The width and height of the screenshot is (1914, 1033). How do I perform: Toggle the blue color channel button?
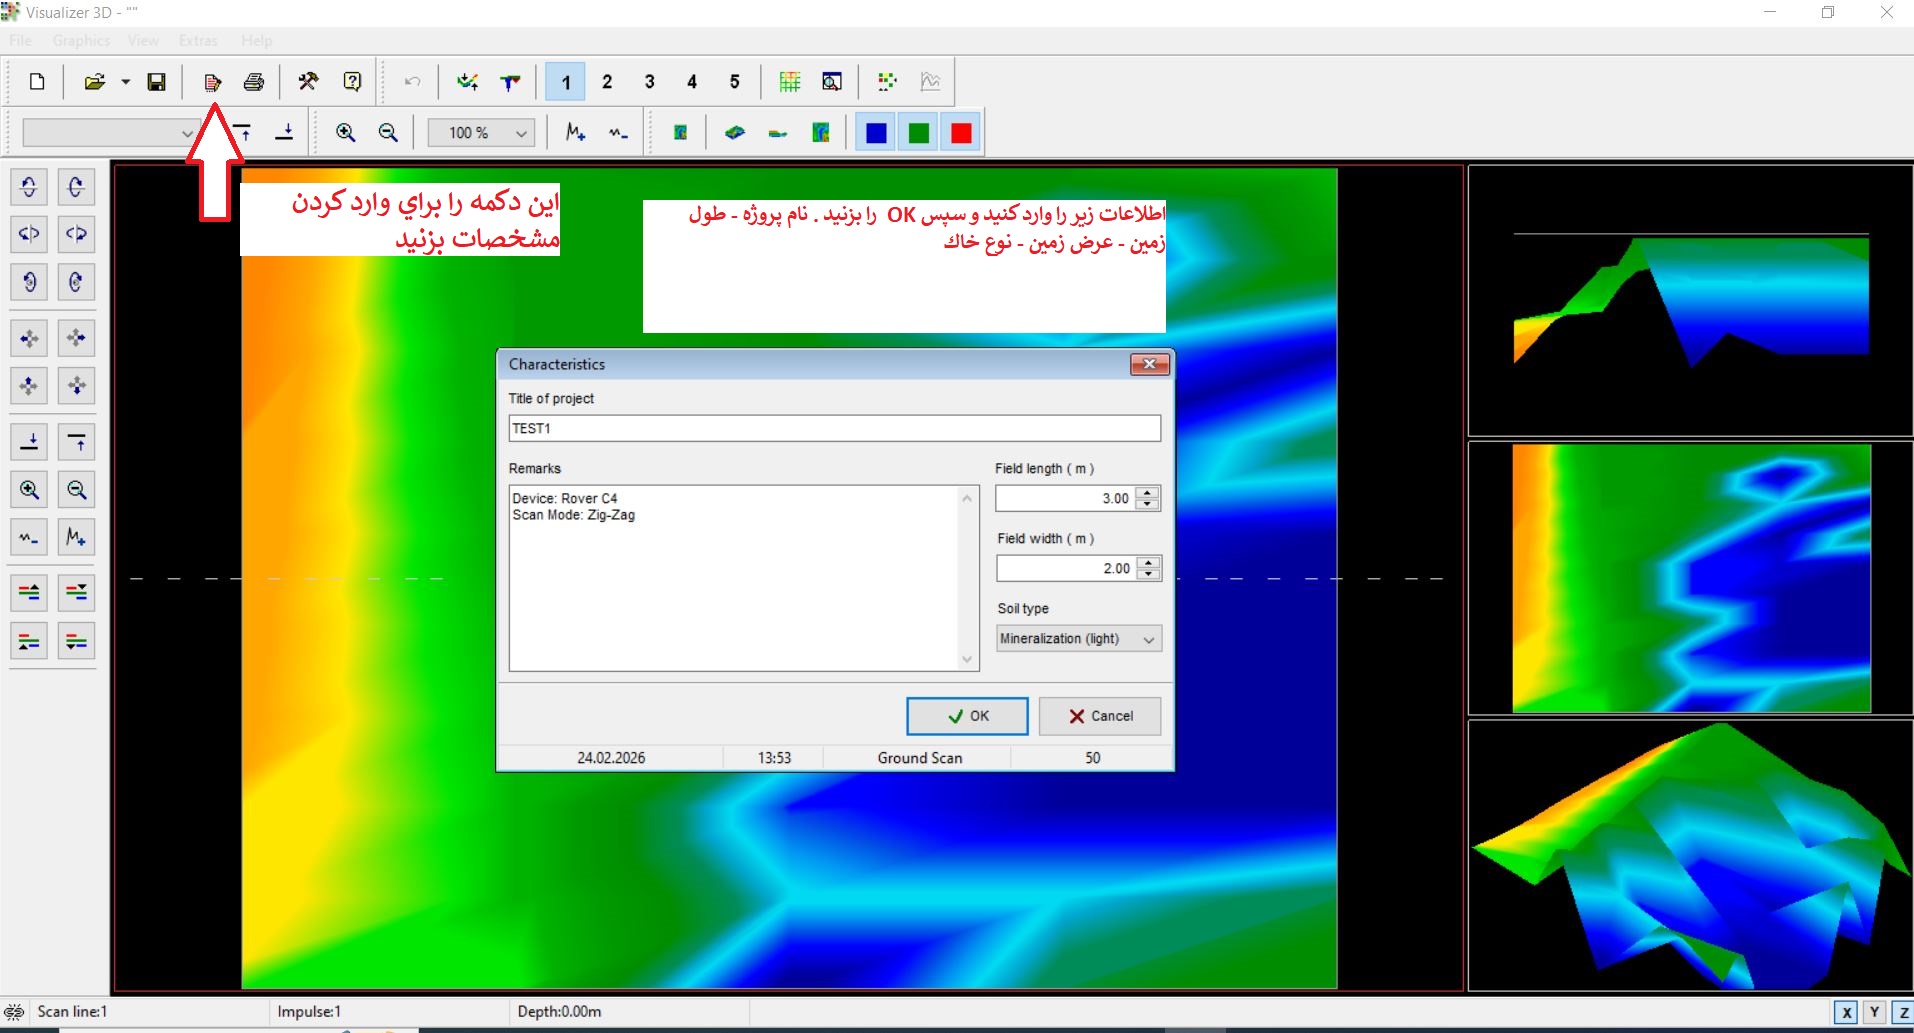(876, 133)
